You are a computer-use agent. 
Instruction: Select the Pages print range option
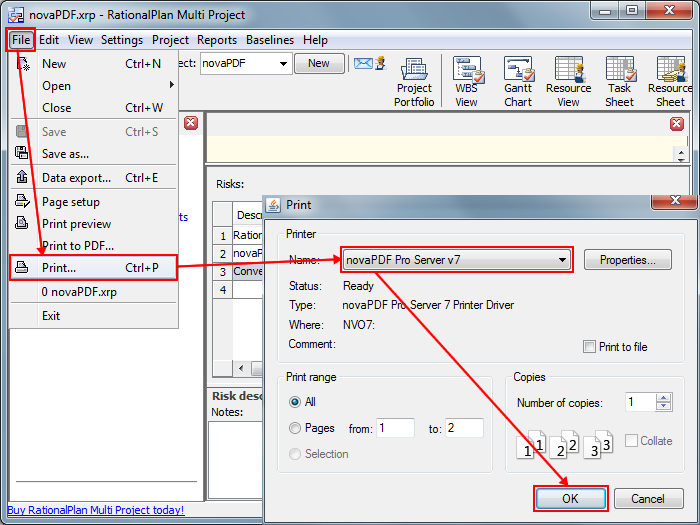coord(295,428)
